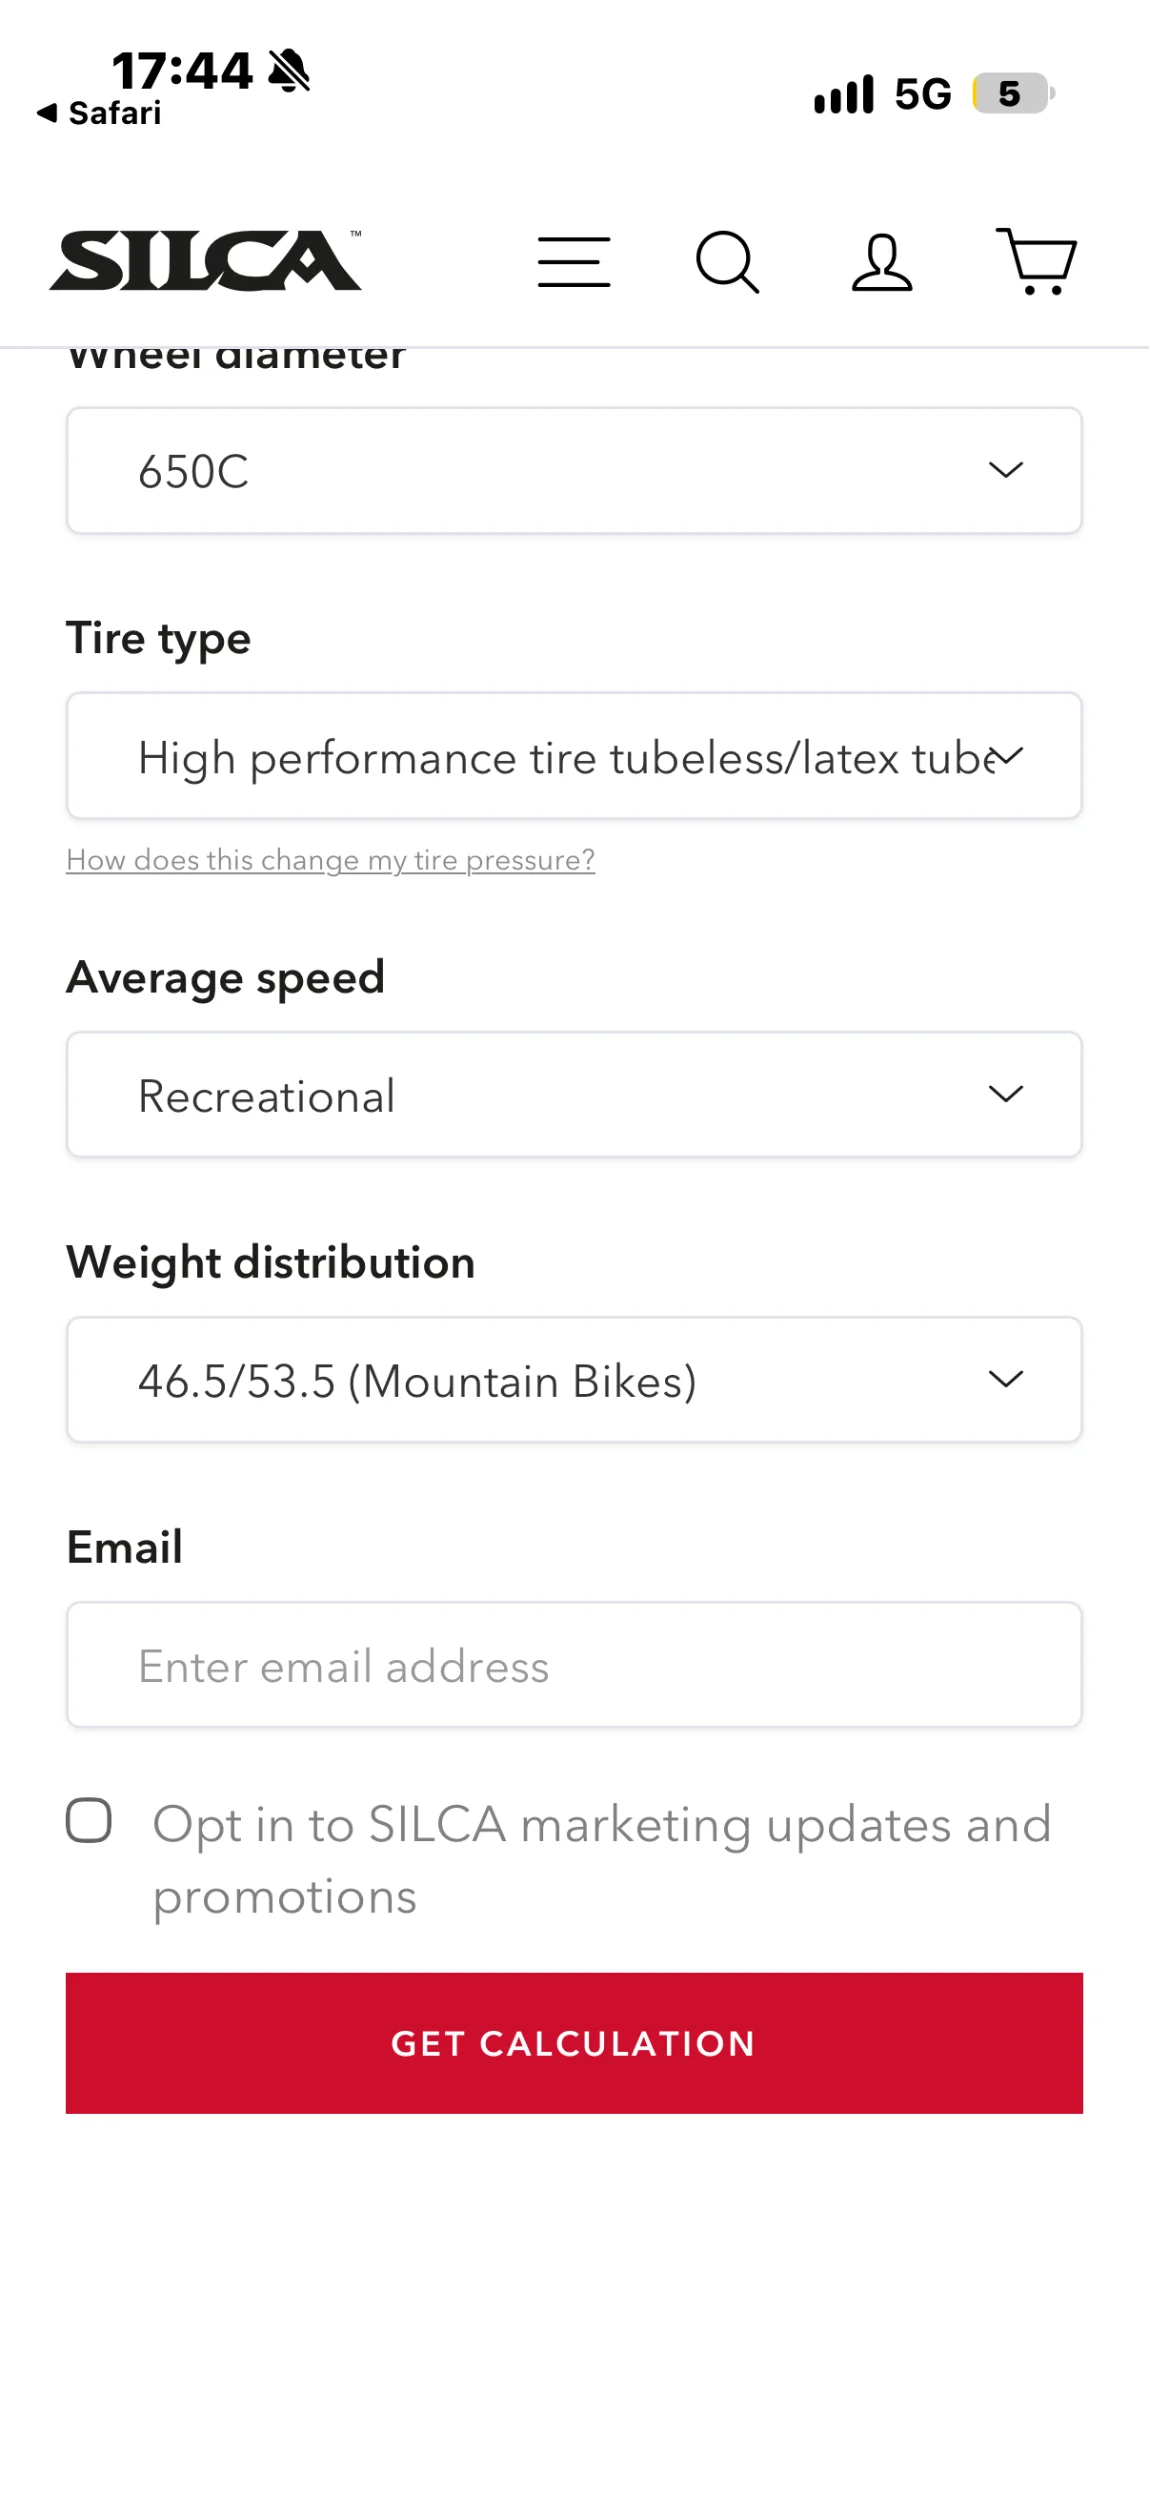Screen dimensions: 1149x2500
Task: Tap the cellular signal bars
Action: click(844, 94)
